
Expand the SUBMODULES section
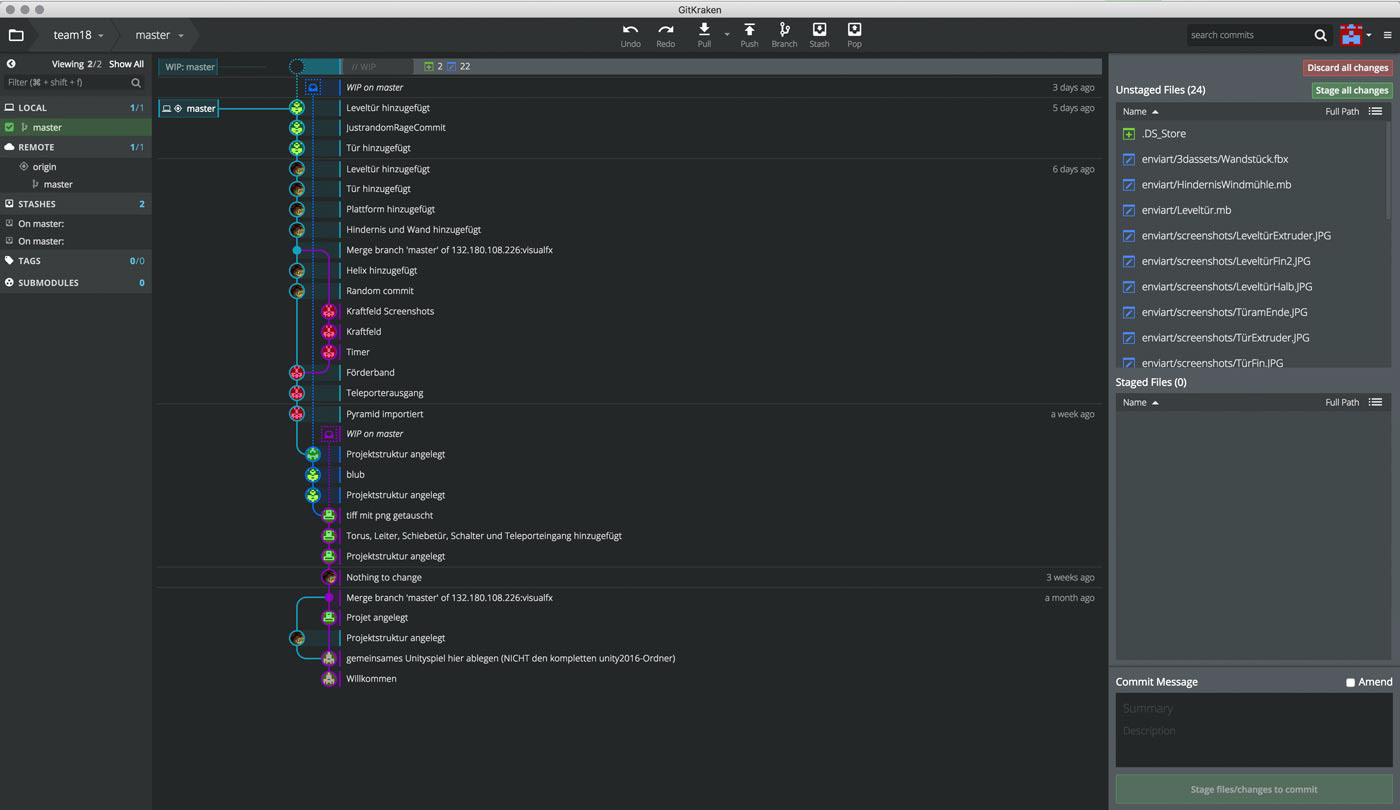pyautogui.click(x=76, y=283)
